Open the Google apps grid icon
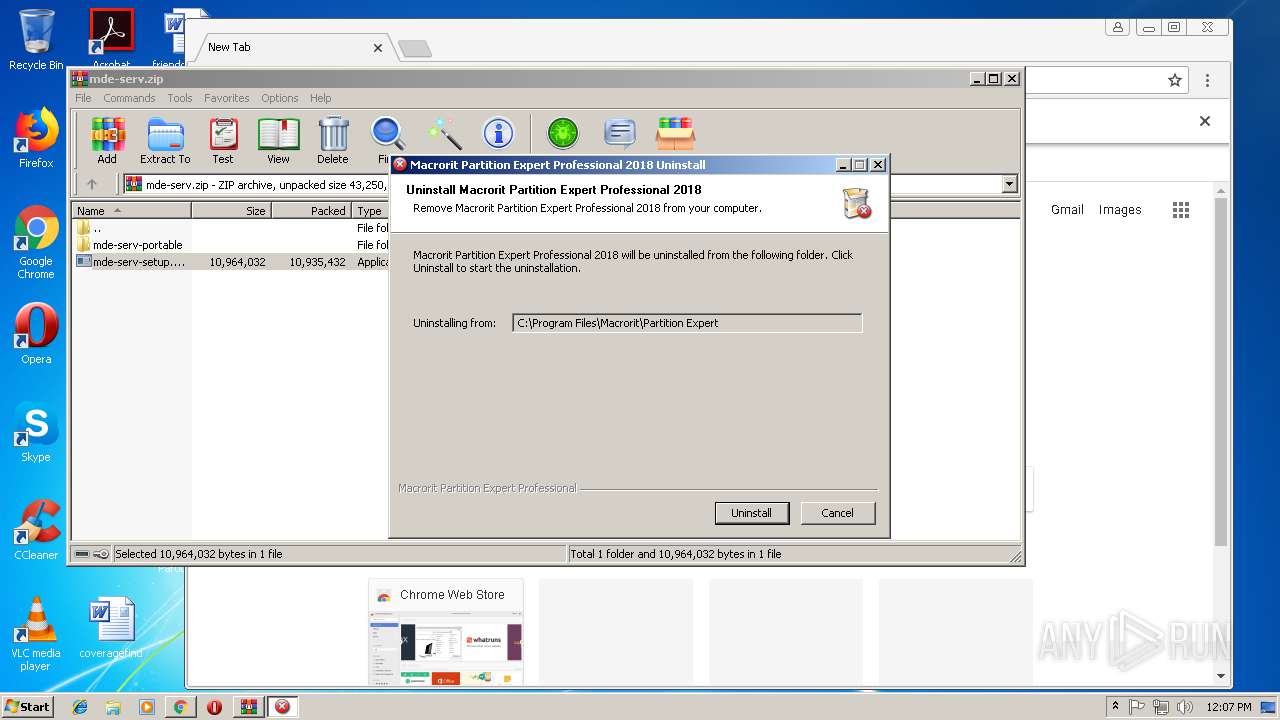This screenshot has height=720, width=1280. point(1181,210)
